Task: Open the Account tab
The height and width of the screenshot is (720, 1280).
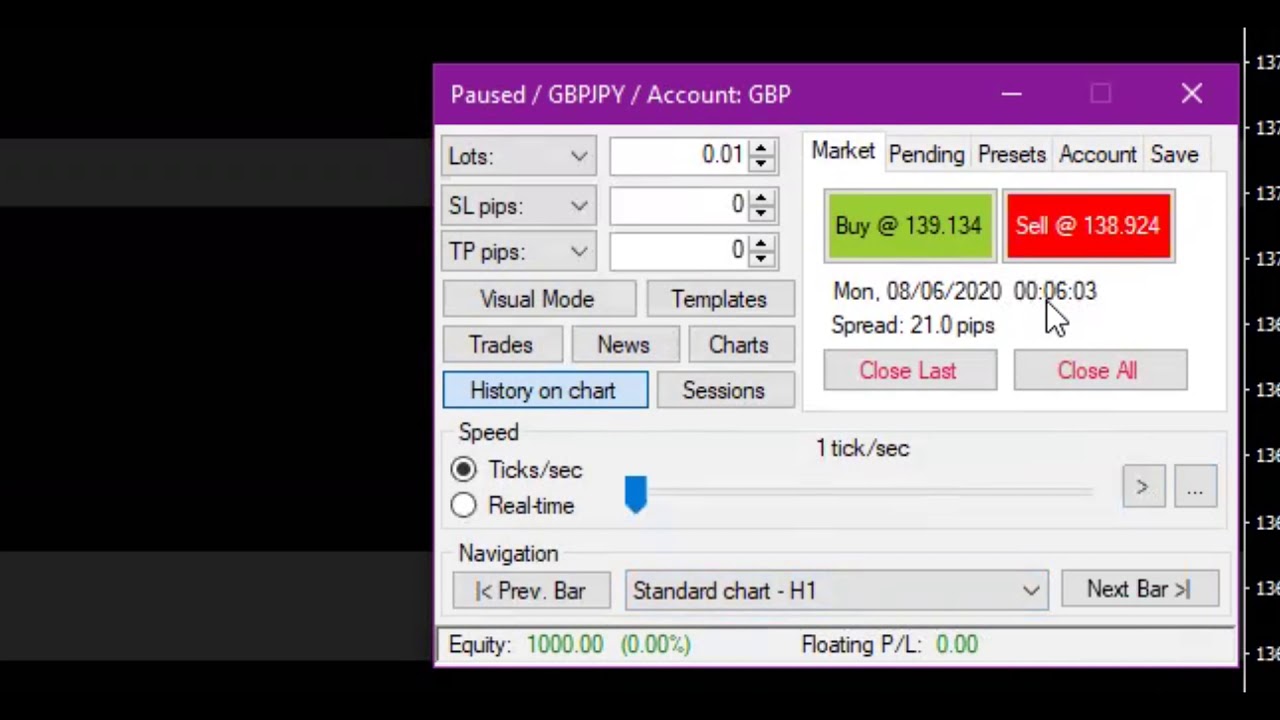Action: [x=1097, y=154]
